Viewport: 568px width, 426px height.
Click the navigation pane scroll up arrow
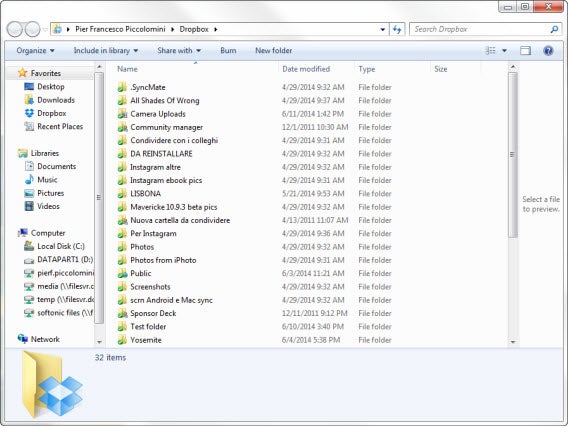[99, 67]
